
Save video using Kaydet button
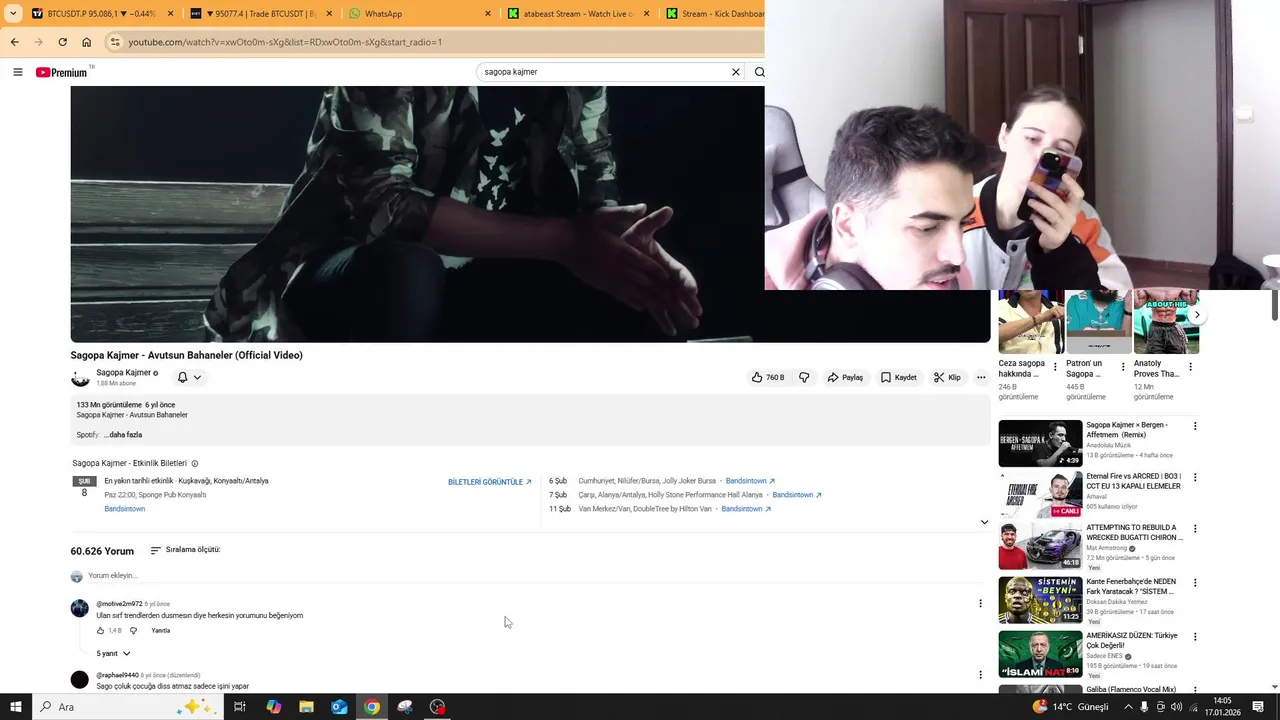tap(898, 377)
